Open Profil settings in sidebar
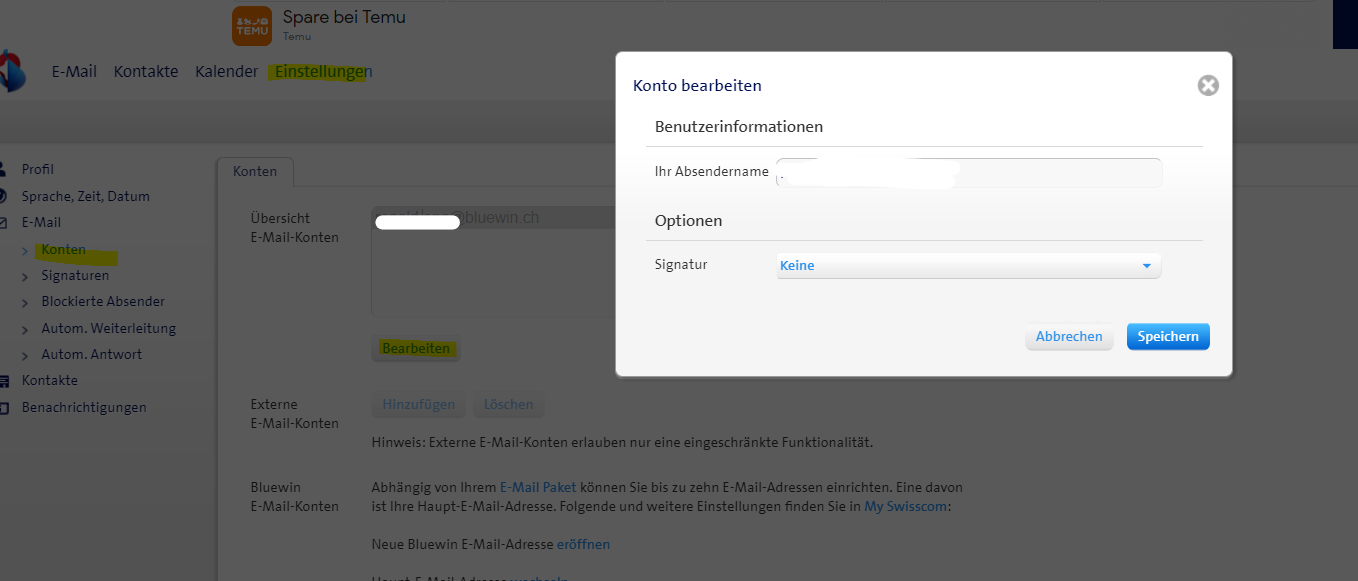This screenshot has width=1358, height=581. click(38, 169)
